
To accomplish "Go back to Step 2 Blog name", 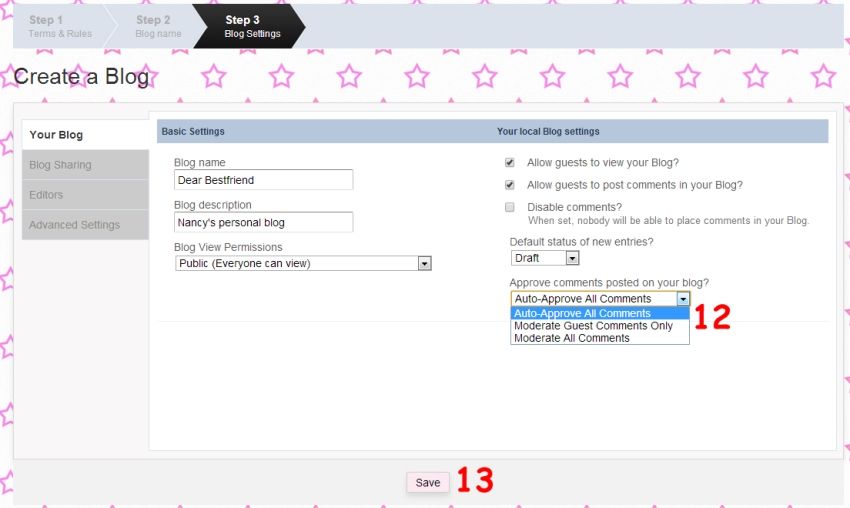I will coord(158,26).
